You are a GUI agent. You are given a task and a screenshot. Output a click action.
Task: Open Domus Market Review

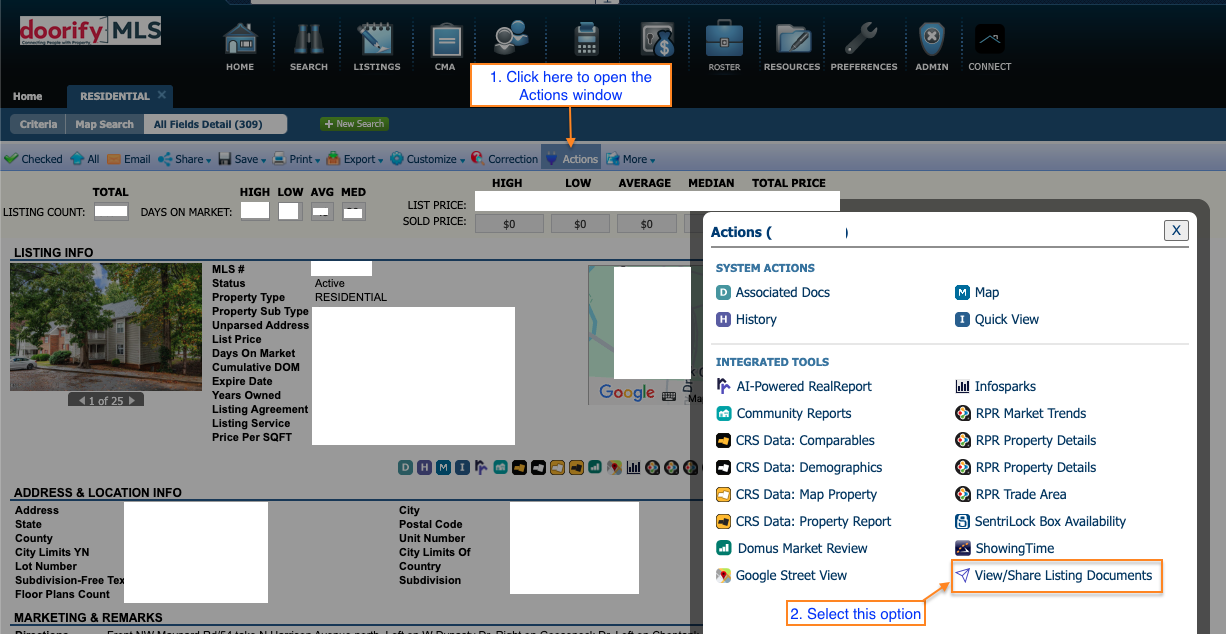tap(792, 548)
